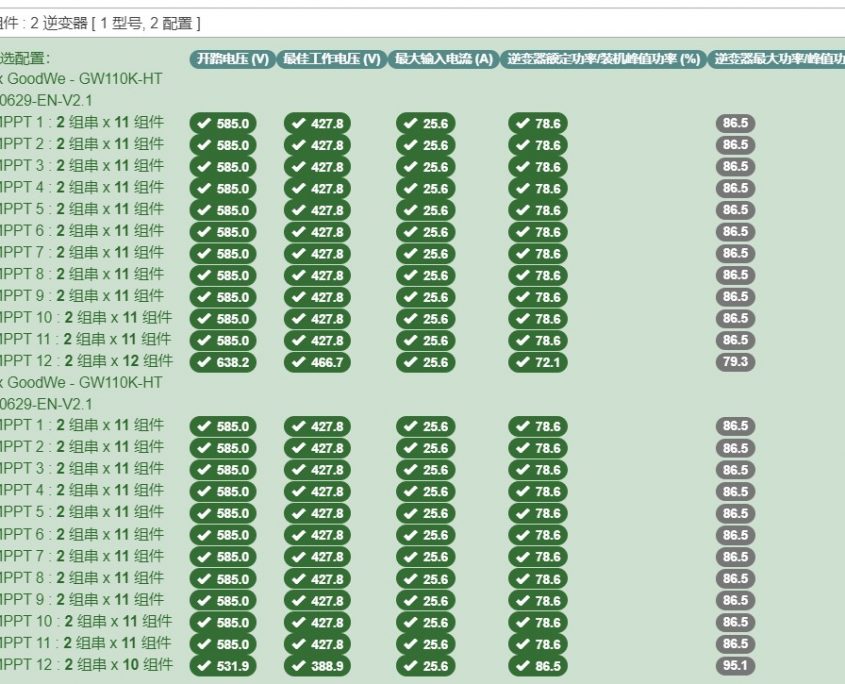
Task: Select the MPPT 12 row with 12 组件
Action: 86,361
